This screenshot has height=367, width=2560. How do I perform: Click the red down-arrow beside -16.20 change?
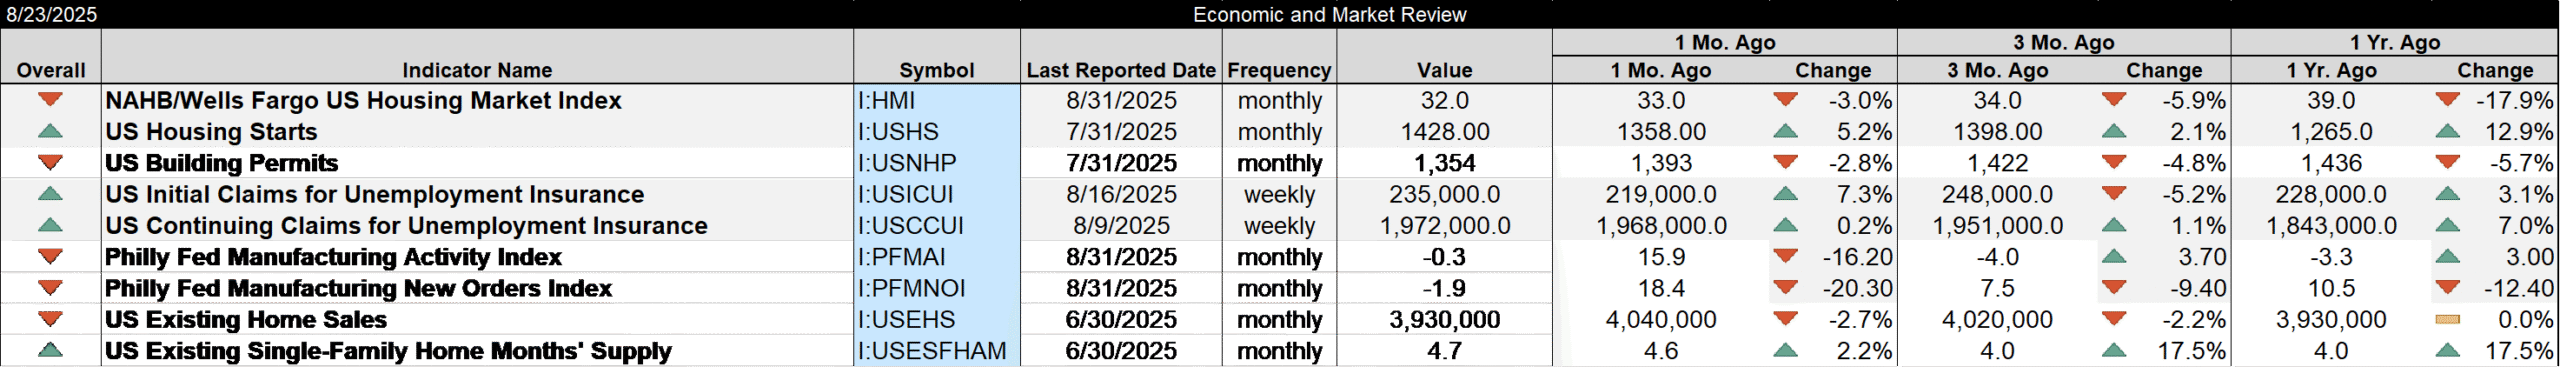tap(1785, 256)
